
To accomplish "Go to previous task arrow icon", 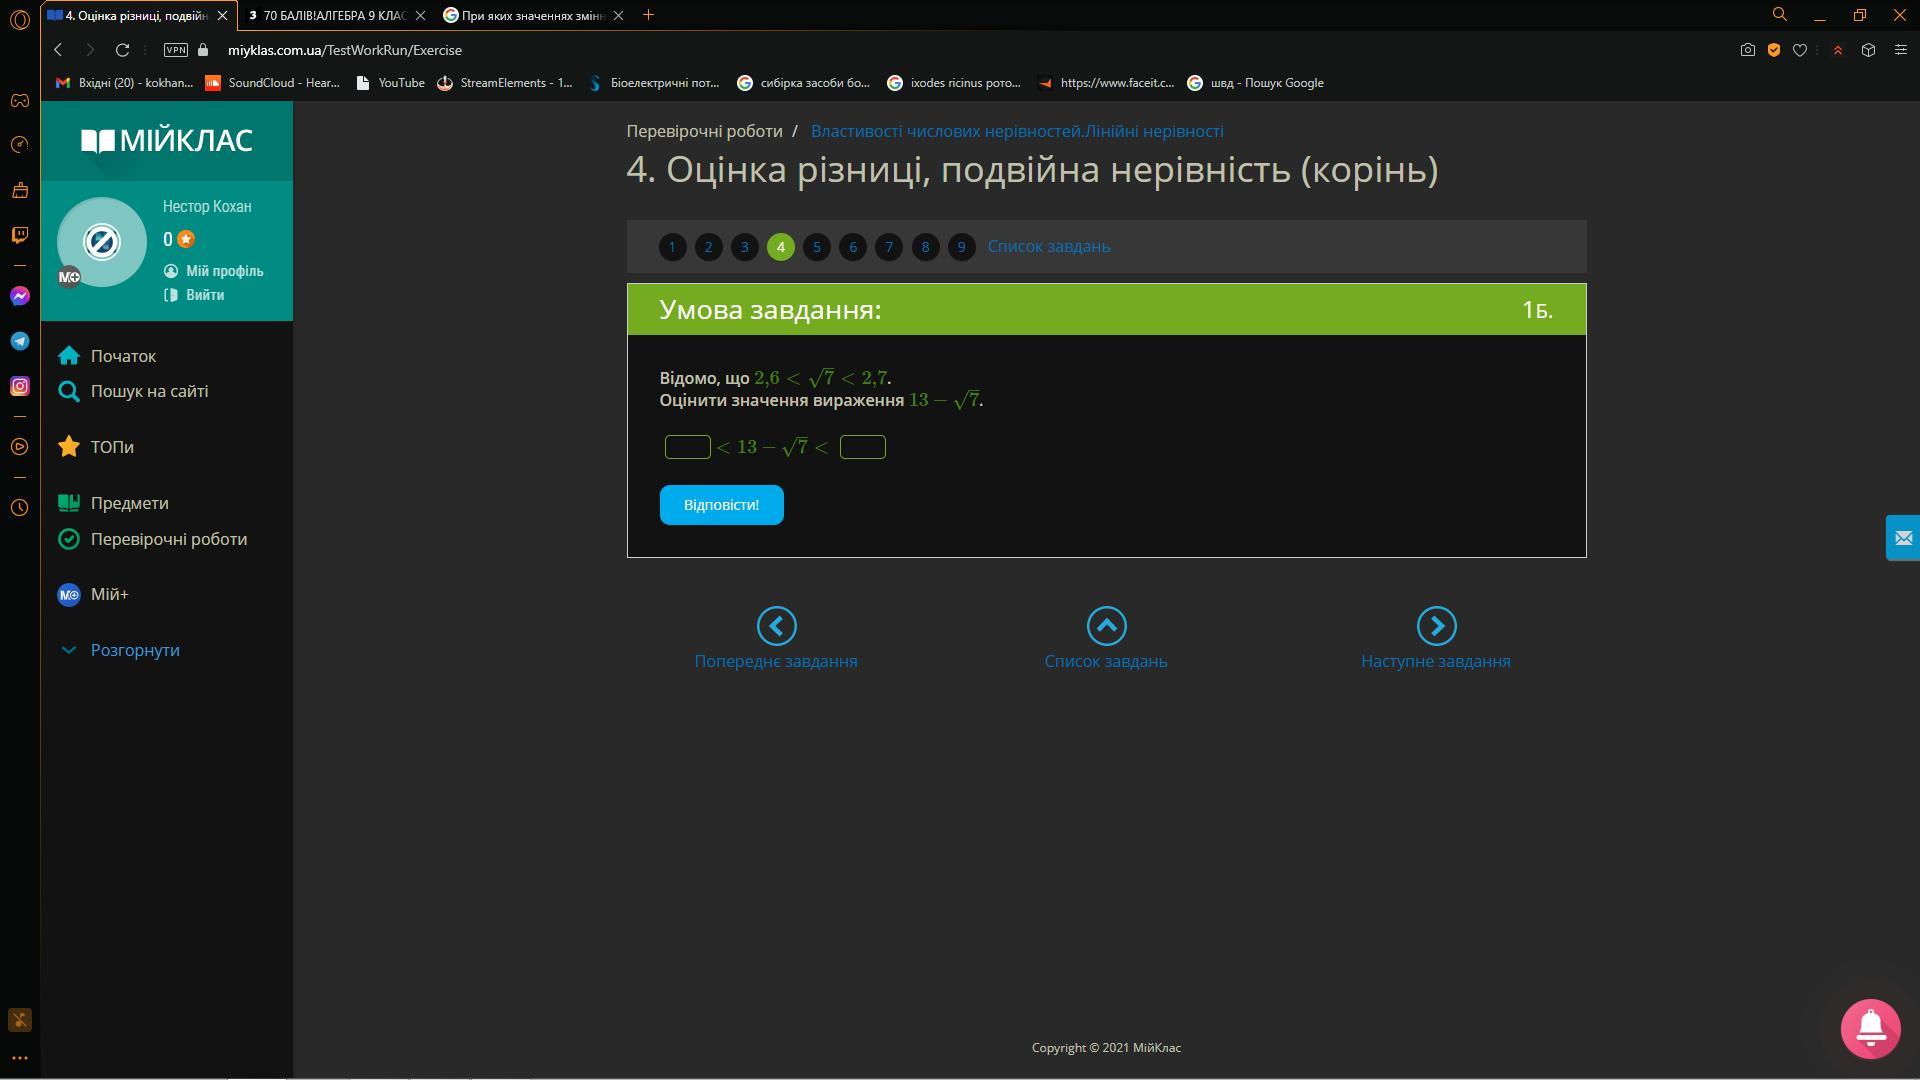I will pos(776,626).
